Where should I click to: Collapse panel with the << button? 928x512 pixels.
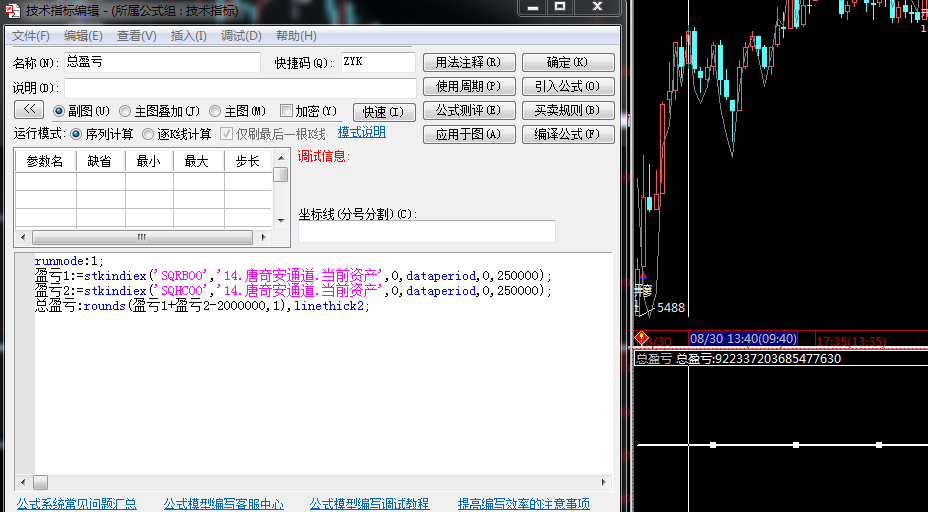click(x=29, y=110)
